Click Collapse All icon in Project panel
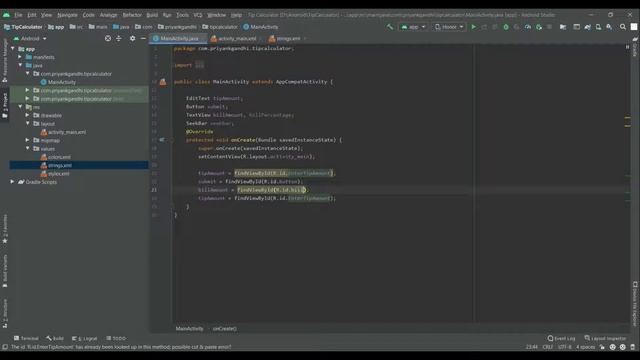The height and width of the screenshot is (360, 640). click(118, 38)
